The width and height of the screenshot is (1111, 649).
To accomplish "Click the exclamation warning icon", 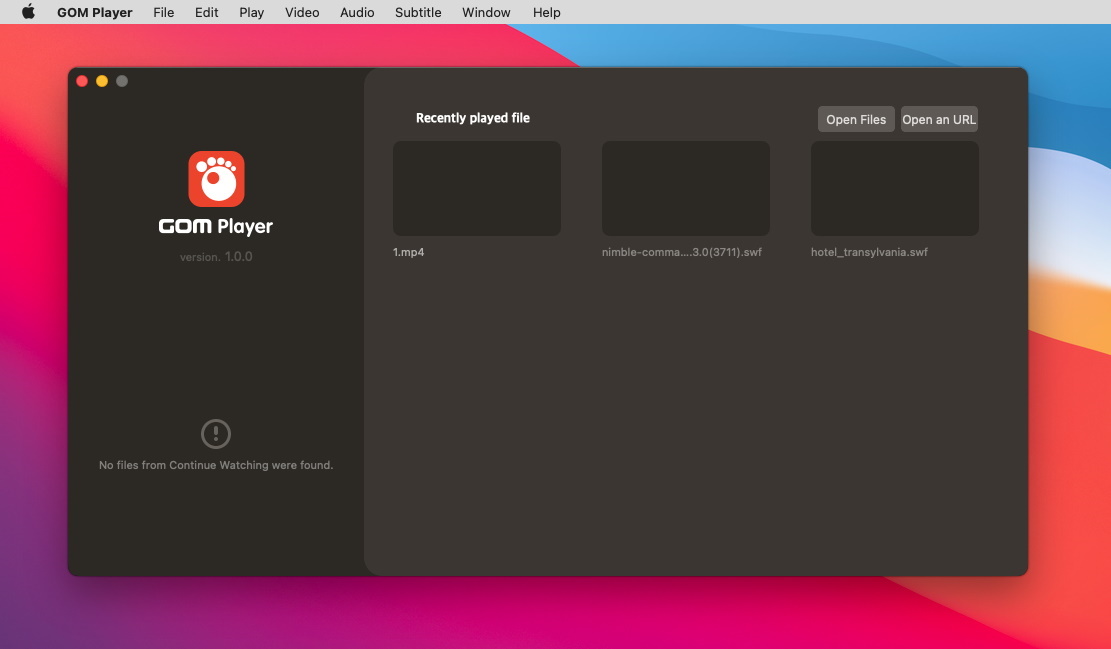I will click(215, 434).
